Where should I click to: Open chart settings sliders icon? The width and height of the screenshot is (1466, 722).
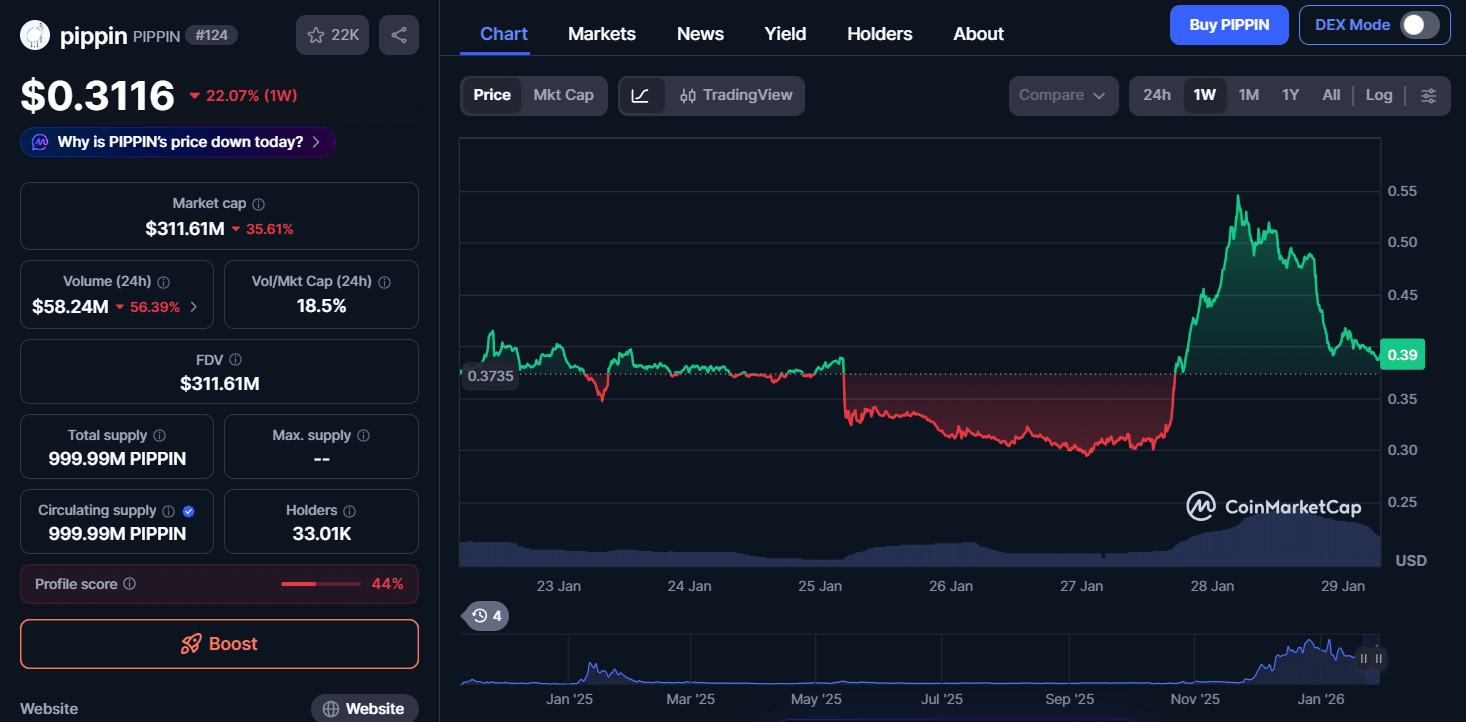click(x=1429, y=95)
